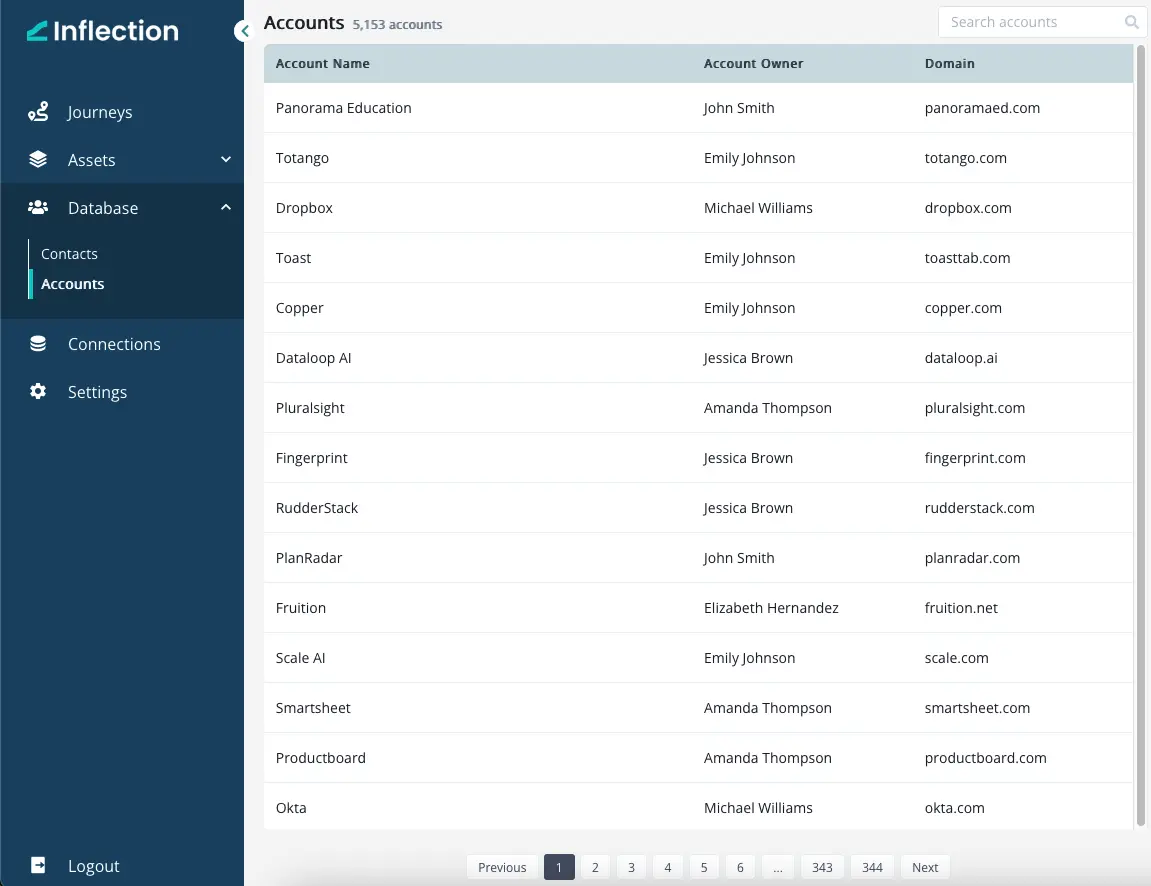Click the Previous pagination button
The height and width of the screenshot is (886, 1151).
(502, 868)
